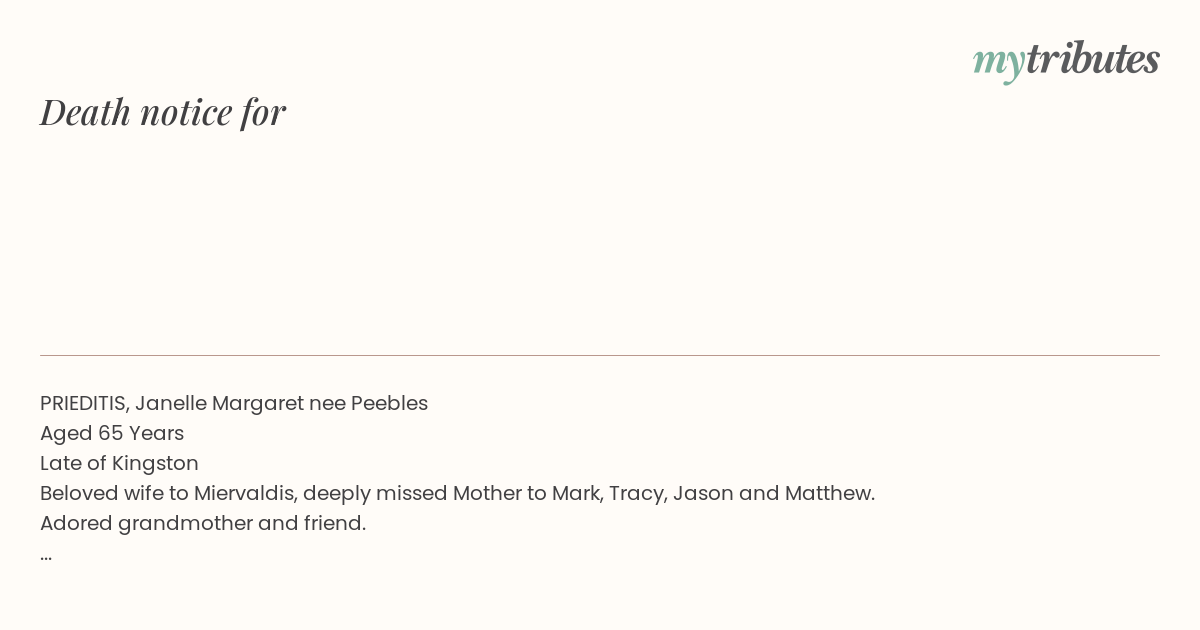Click the "Aged 65 Years" line
The width and height of the screenshot is (1200, 630).
tap(112, 434)
